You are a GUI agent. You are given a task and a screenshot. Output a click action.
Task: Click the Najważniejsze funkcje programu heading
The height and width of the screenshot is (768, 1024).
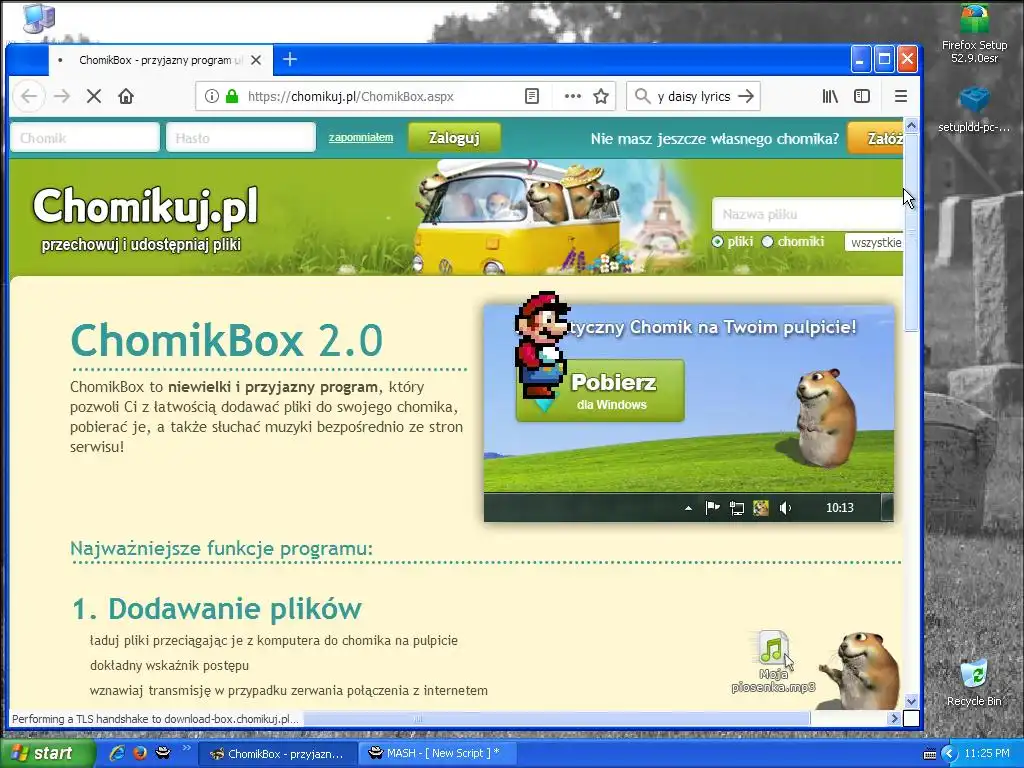pos(221,549)
